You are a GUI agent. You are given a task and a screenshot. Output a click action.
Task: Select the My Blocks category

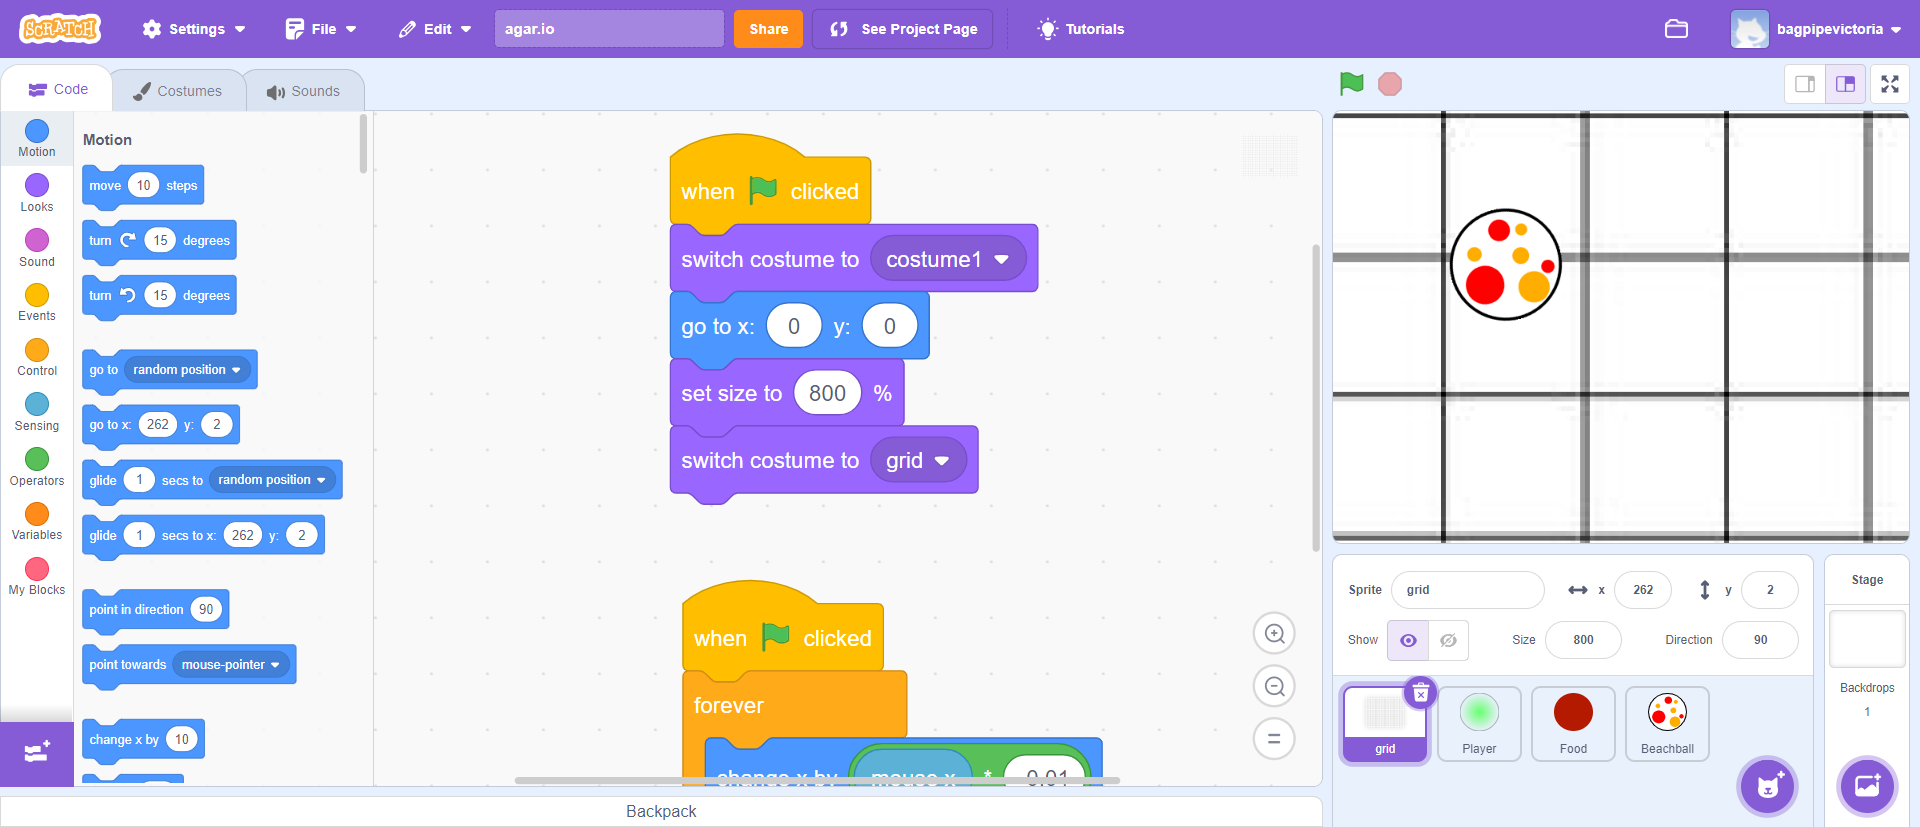tap(37, 576)
